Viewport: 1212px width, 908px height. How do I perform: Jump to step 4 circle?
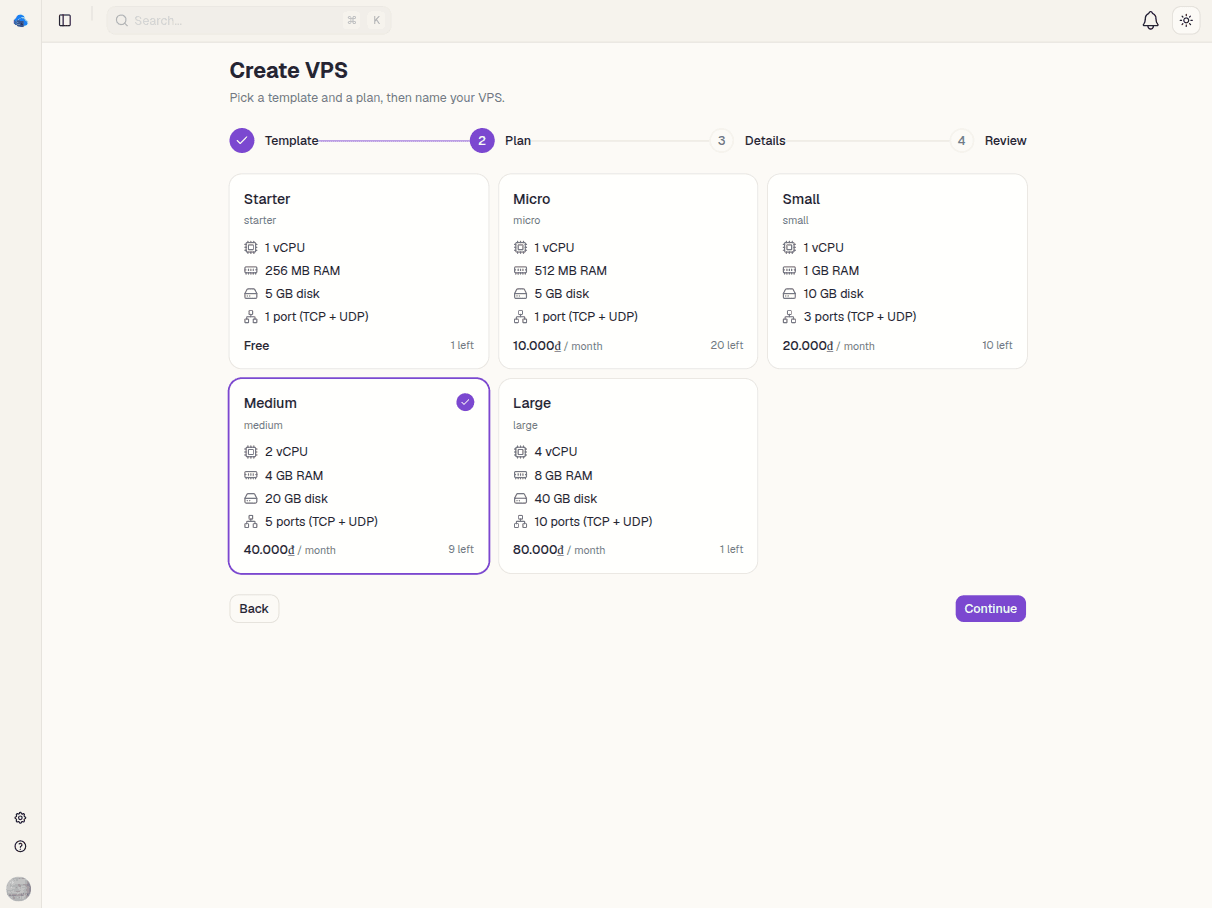(x=961, y=141)
